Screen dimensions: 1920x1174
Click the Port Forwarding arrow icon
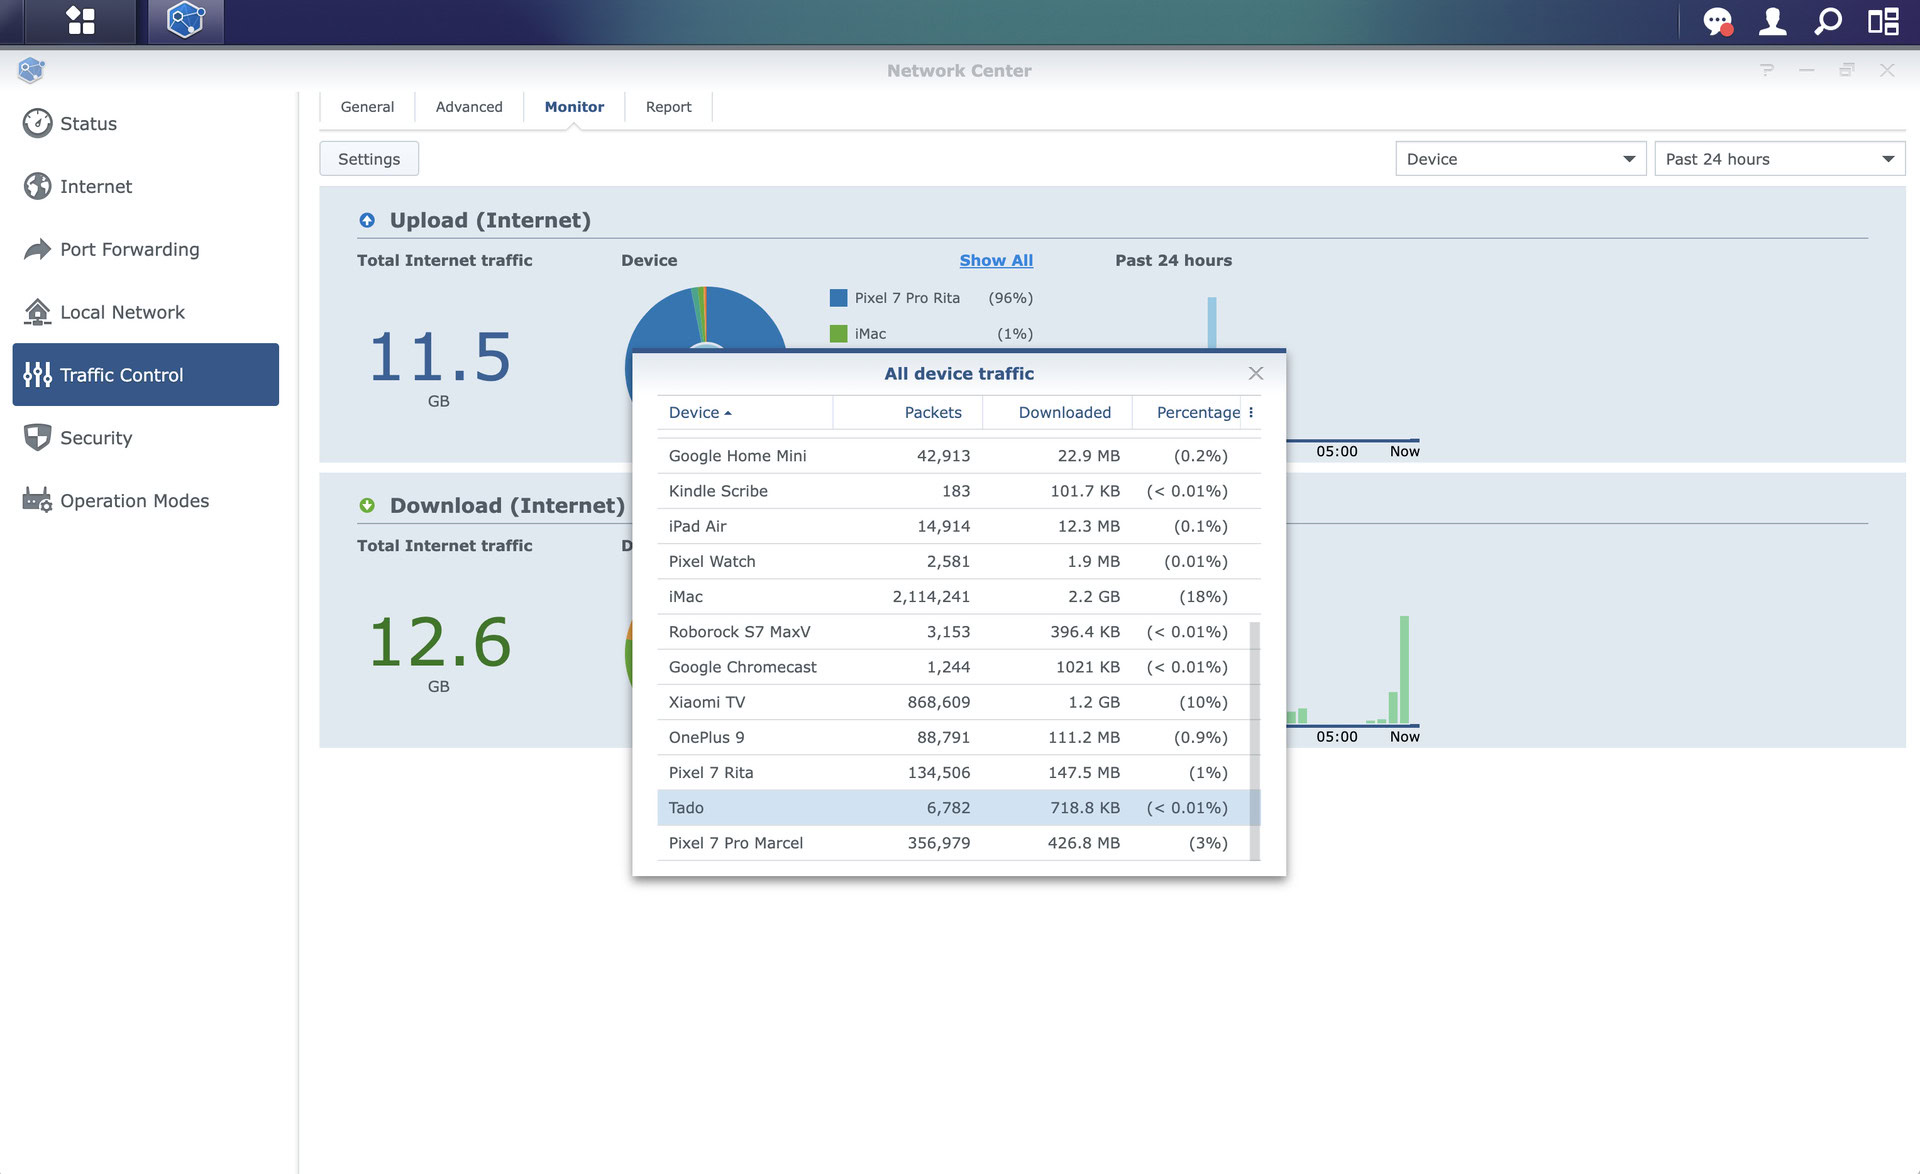pyautogui.click(x=37, y=249)
